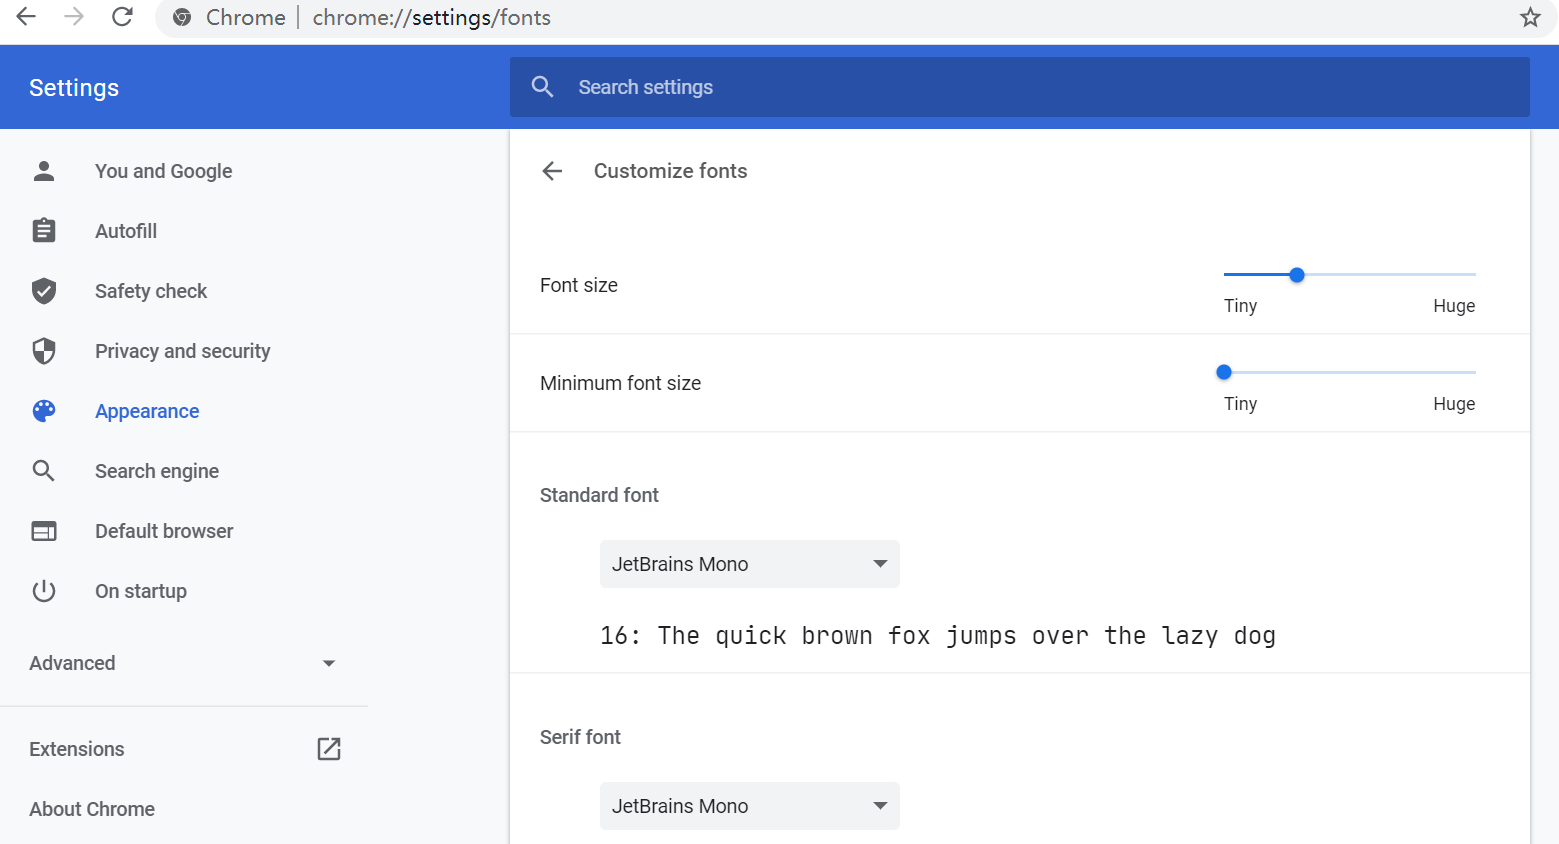This screenshot has width=1559, height=844.
Task: Open Extensions via external link icon
Action: (x=329, y=749)
